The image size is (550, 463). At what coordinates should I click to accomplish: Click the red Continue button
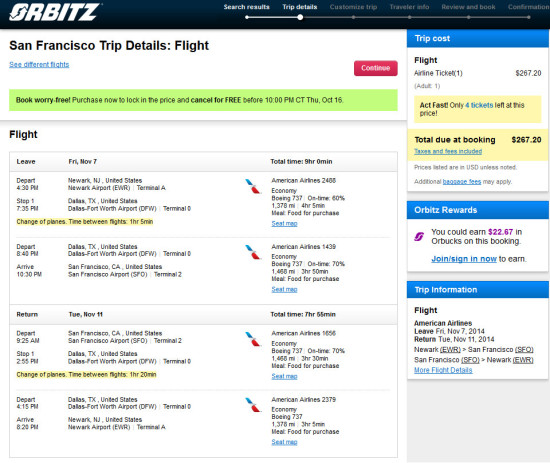tap(376, 68)
